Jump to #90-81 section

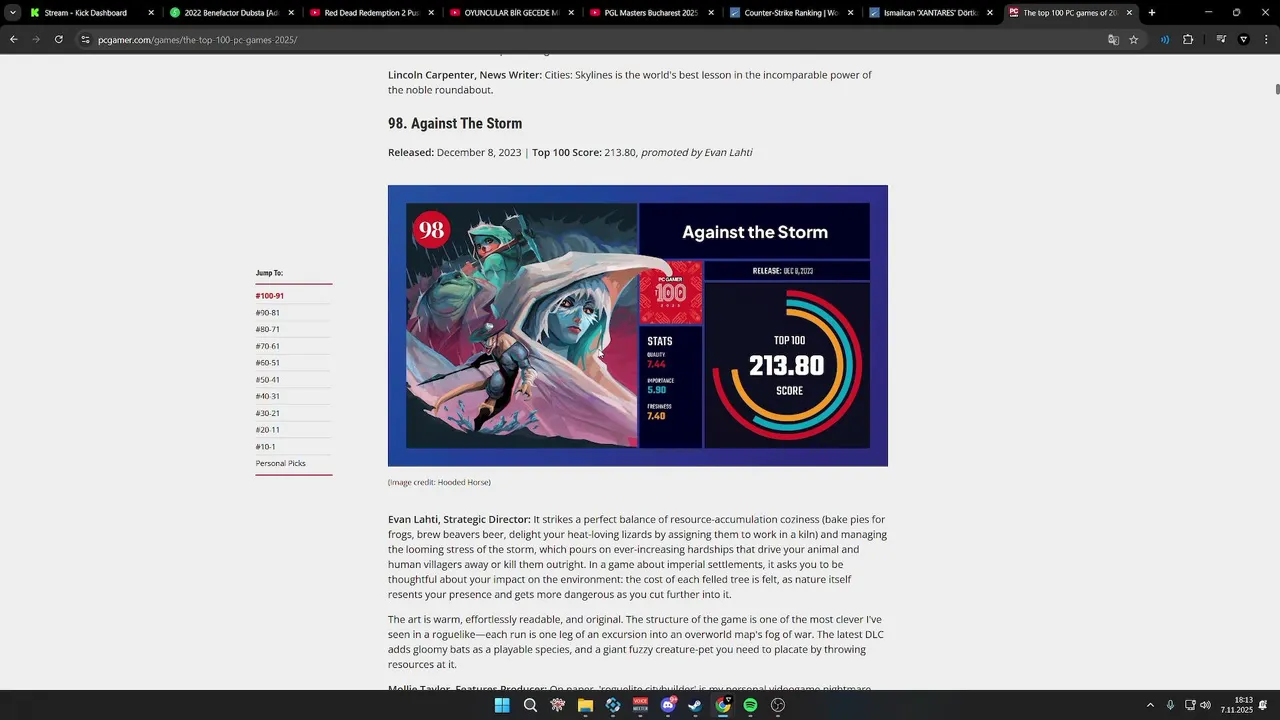click(x=267, y=313)
